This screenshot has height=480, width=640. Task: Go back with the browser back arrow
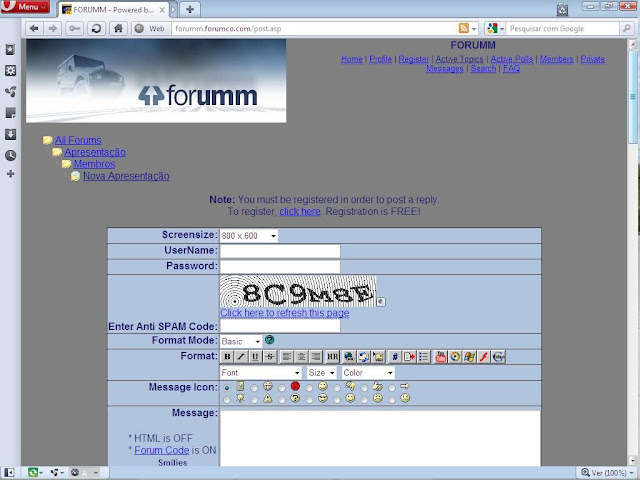34,29
